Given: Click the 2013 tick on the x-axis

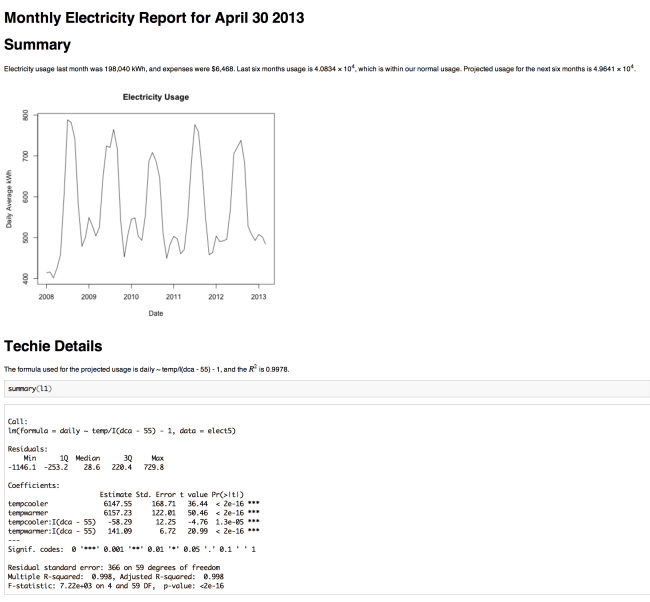Looking at the screenshot, I should pos(258,297).
